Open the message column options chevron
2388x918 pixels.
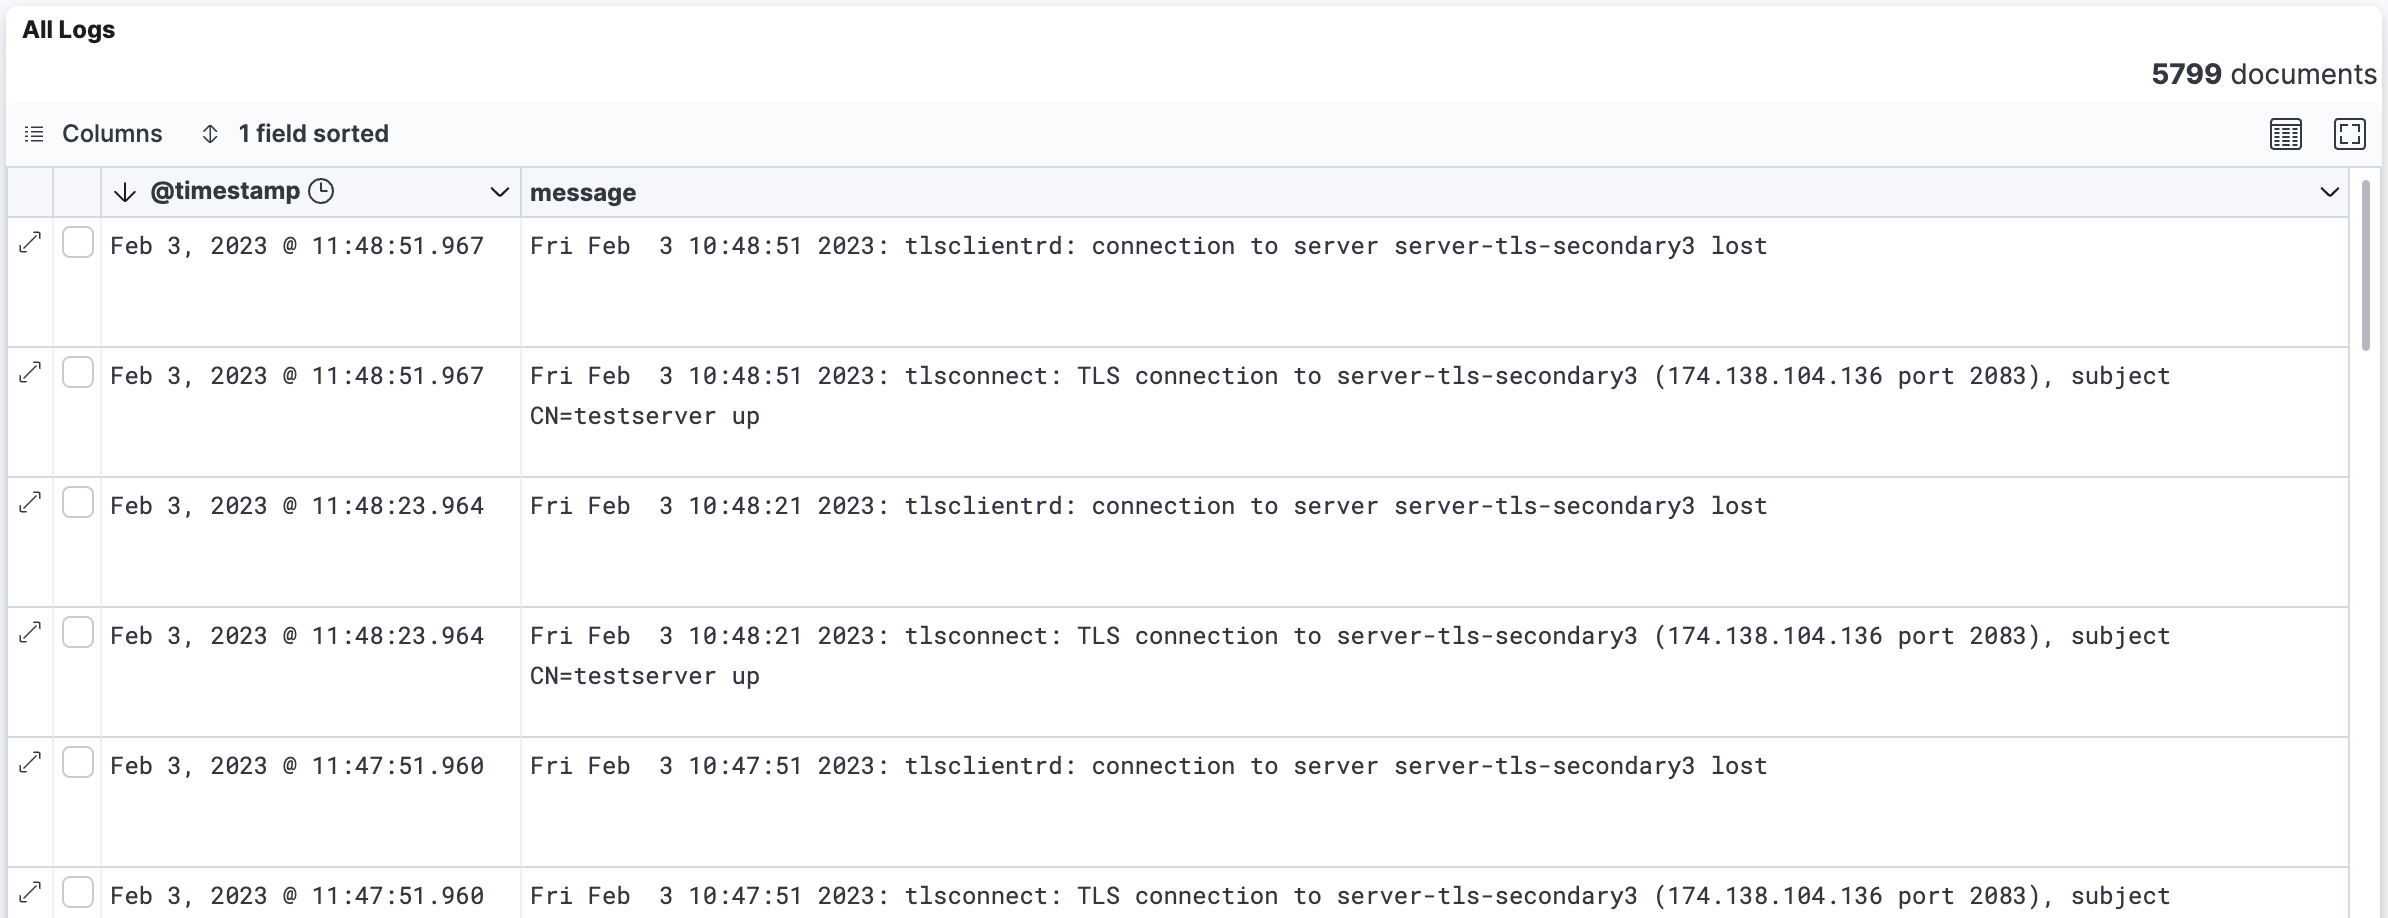[x=2329, y=192]
